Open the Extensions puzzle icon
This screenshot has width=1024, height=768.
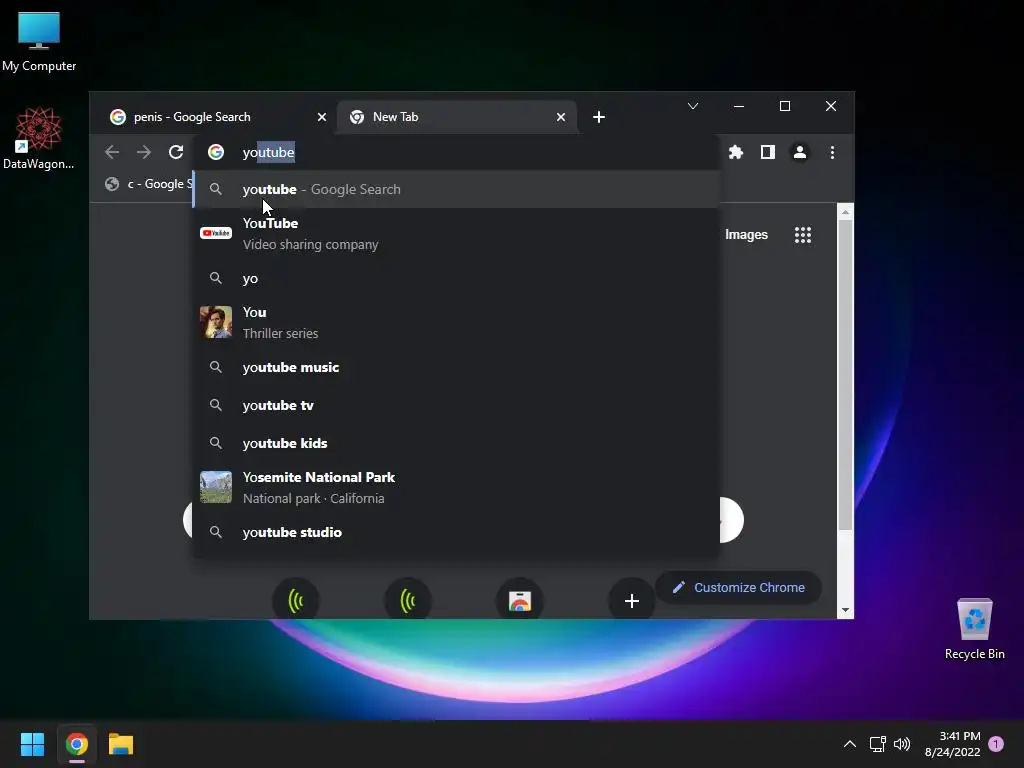coord(736,152)
